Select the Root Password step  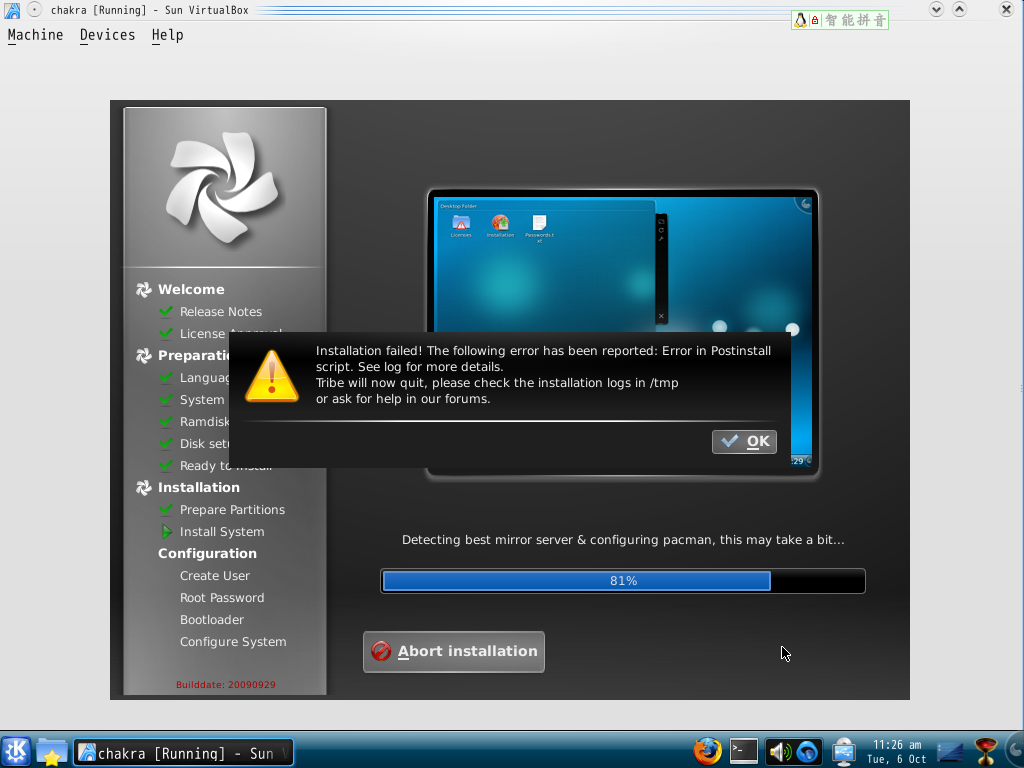[222, 598]
